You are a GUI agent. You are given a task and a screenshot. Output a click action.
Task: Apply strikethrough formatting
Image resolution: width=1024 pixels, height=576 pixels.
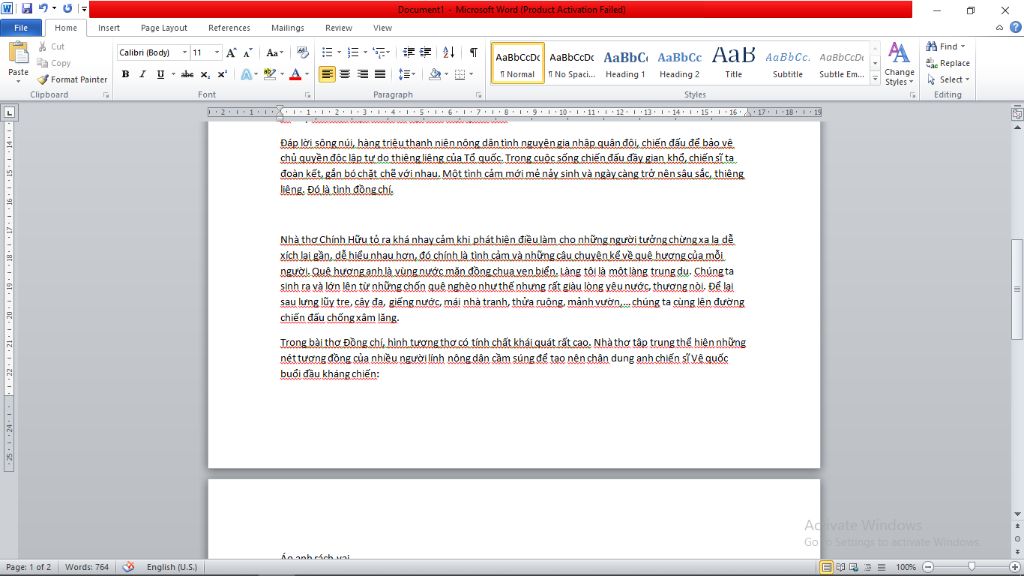[187, 74]
